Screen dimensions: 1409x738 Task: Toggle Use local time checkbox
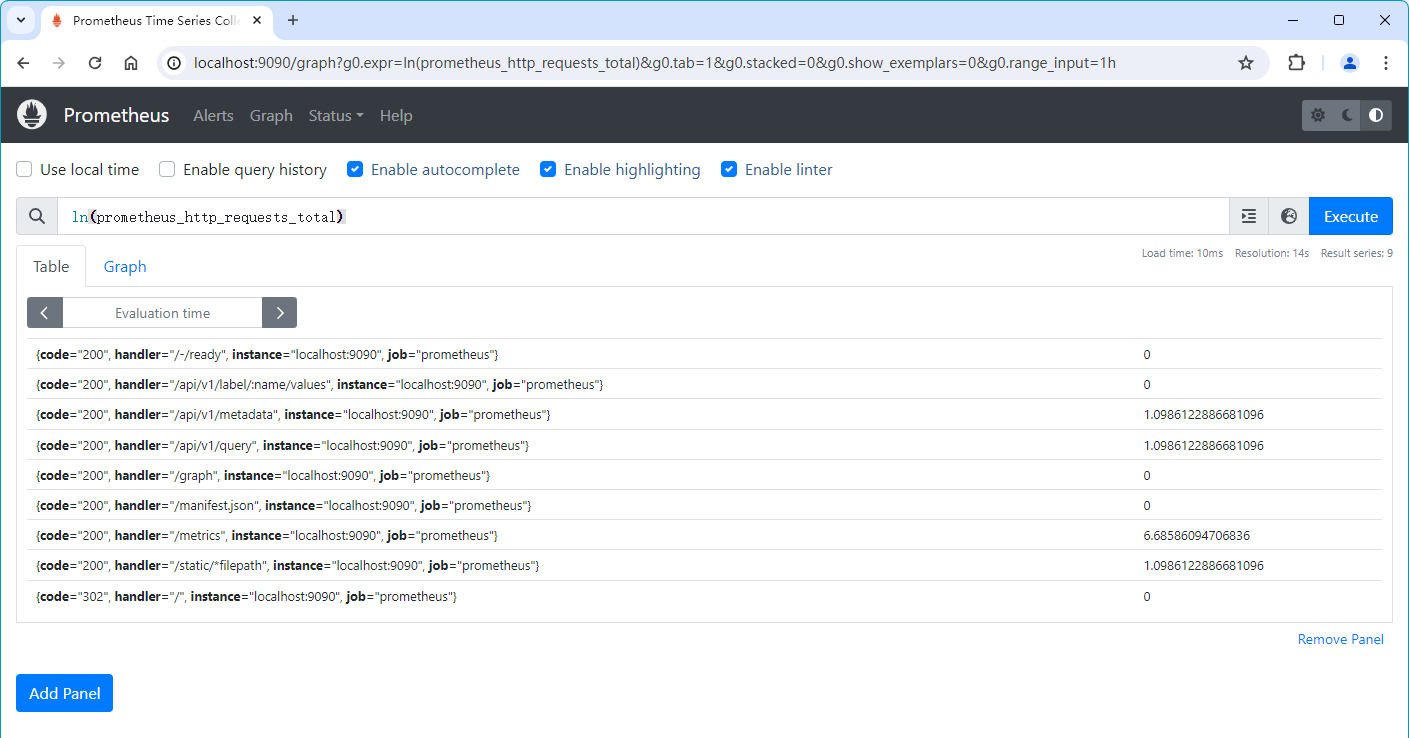click(x=25, y=169)
